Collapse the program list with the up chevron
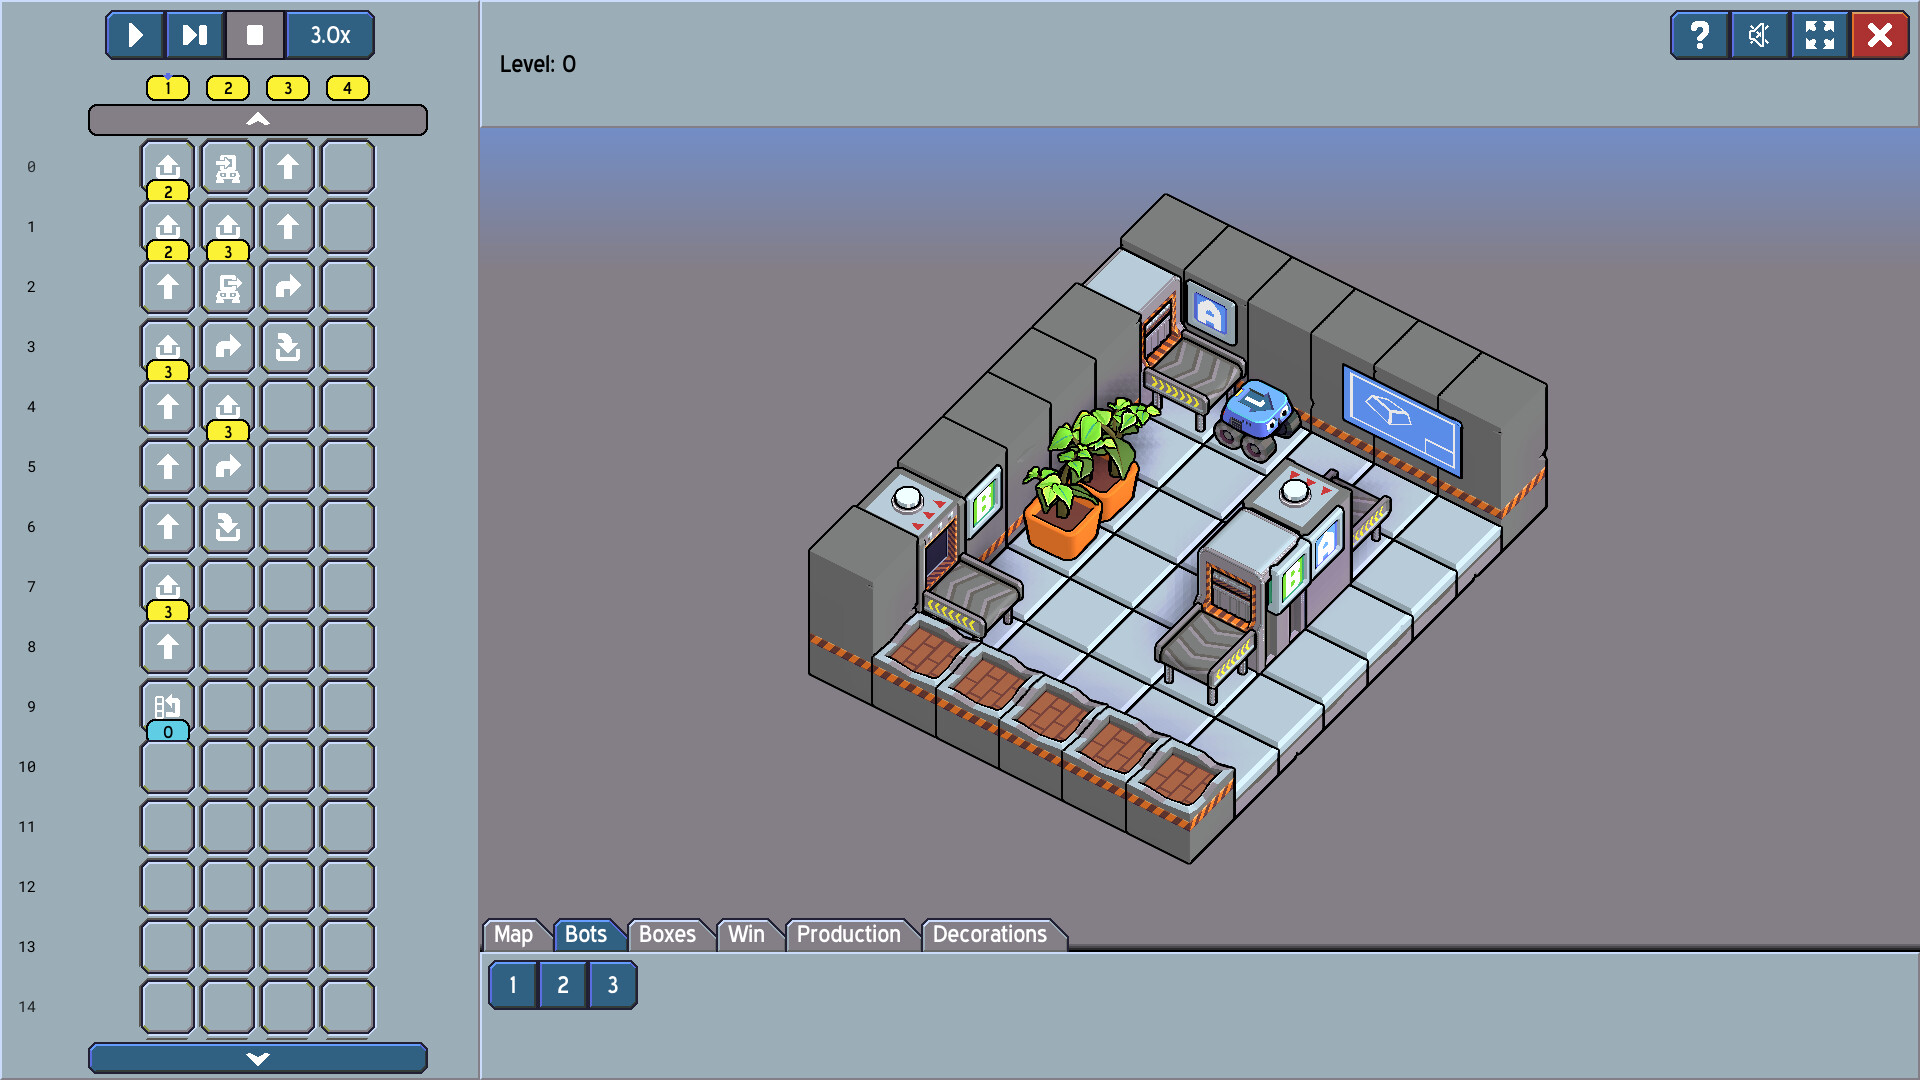The height and width of the screenshot is (1080, 1920). pos(258,119)
